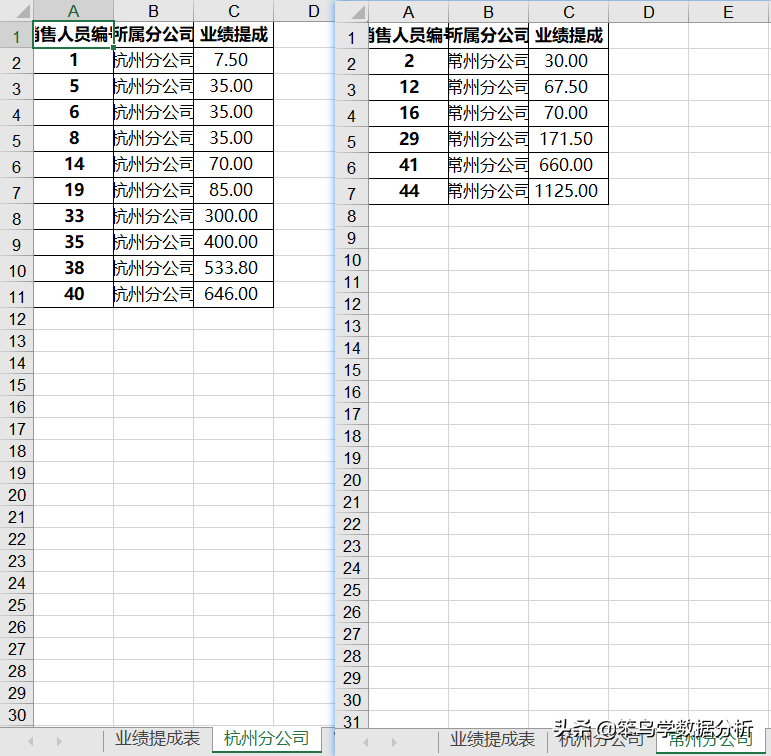Click the cell with value 533.80
771x756 pixels.
point(234,268)
